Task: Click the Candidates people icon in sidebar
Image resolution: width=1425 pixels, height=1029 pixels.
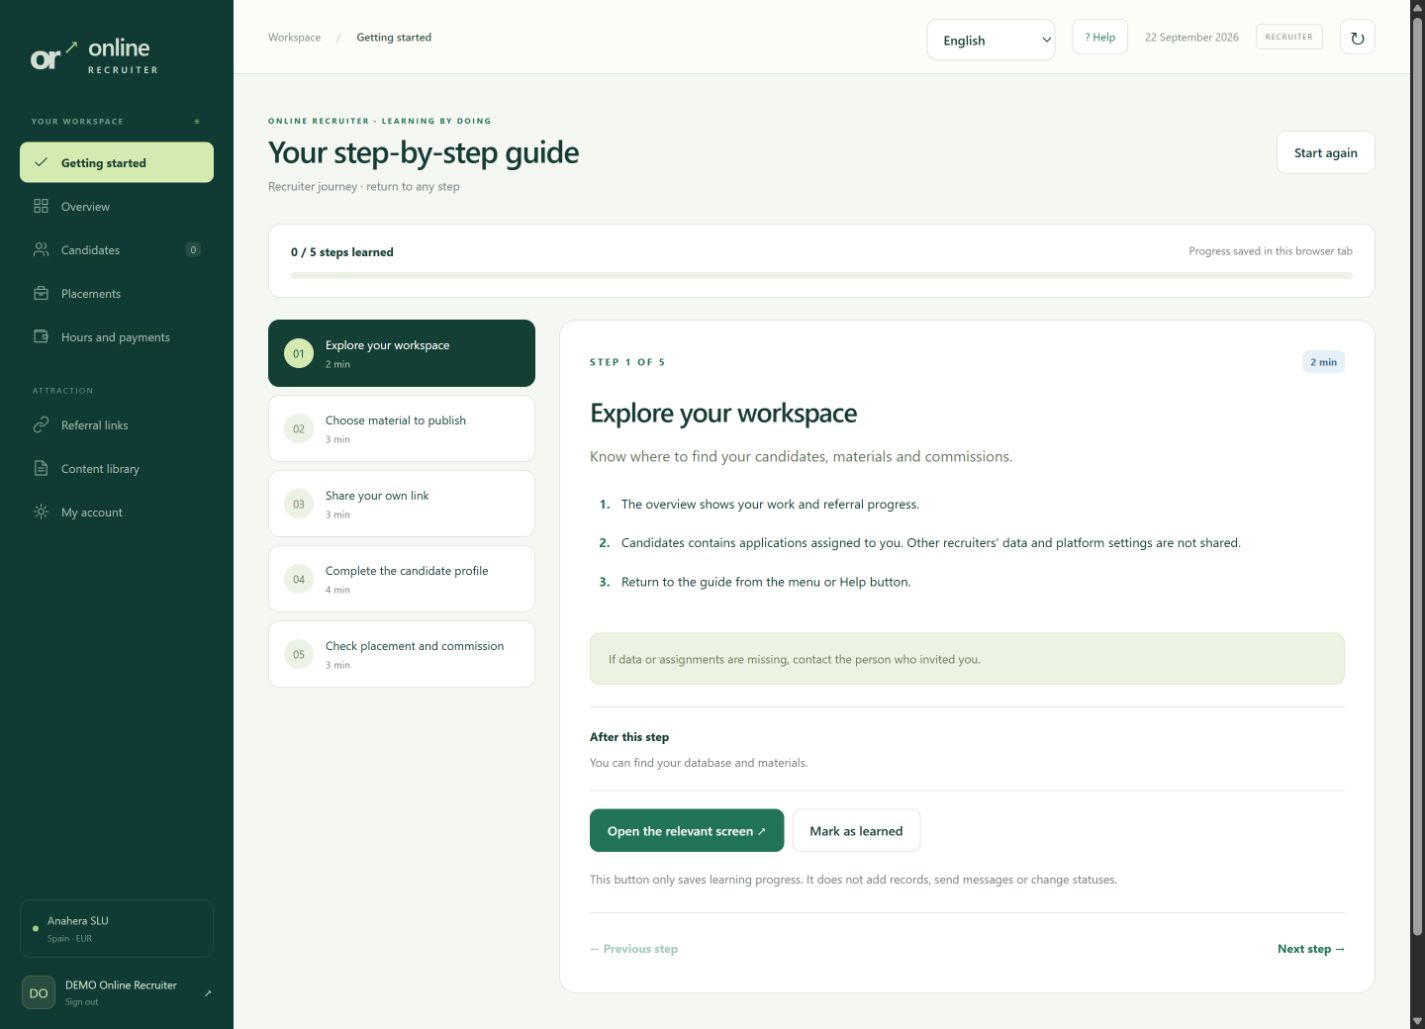Action: (41, 250)
